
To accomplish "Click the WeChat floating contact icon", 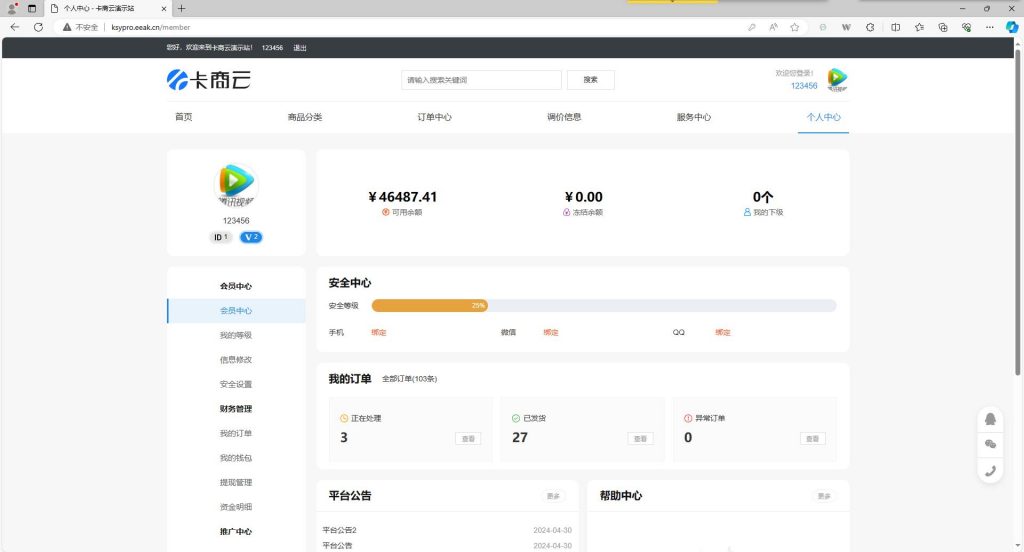I will [x=990, y=444].
